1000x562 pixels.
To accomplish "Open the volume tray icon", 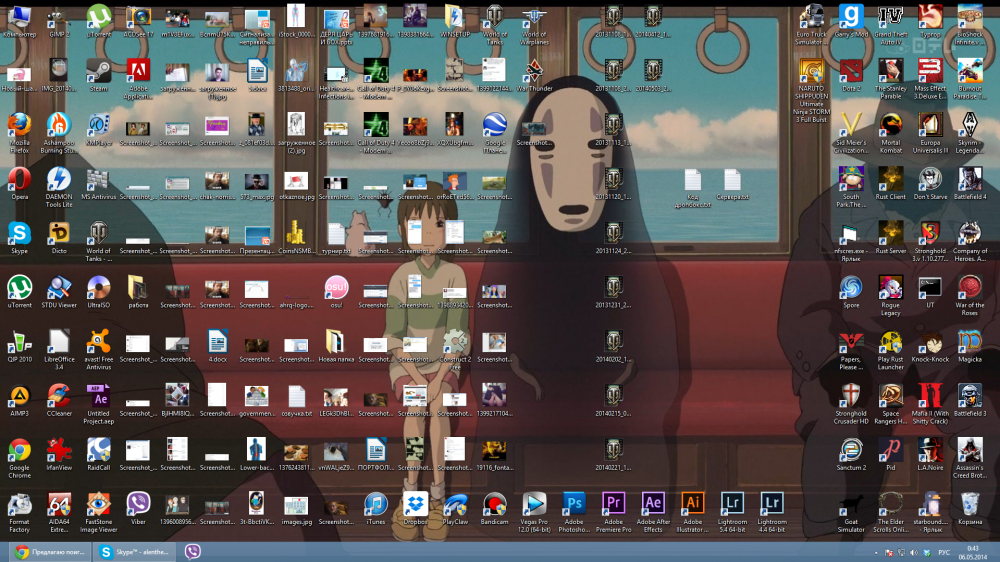I will [913, 552].
